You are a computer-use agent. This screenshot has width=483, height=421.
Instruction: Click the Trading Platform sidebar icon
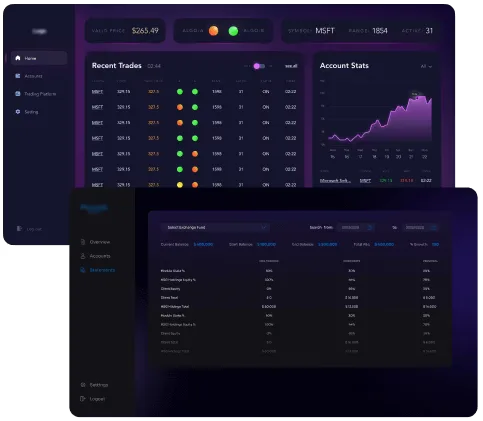tap(18, 94)
